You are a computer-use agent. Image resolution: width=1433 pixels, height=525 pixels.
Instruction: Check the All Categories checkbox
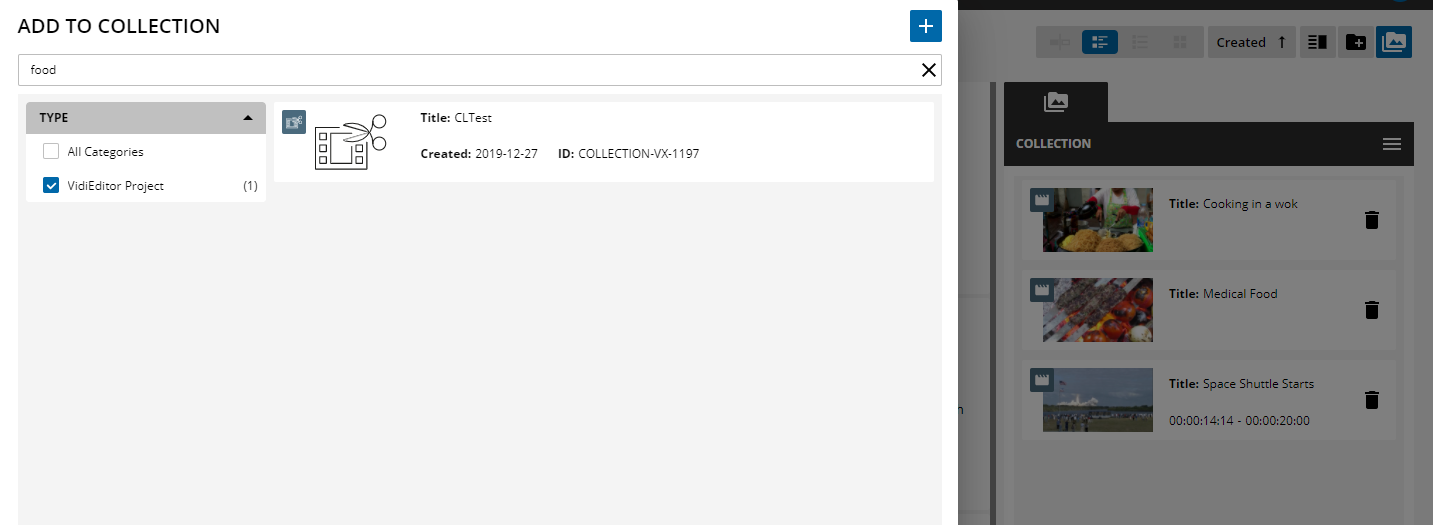(51, 152)
